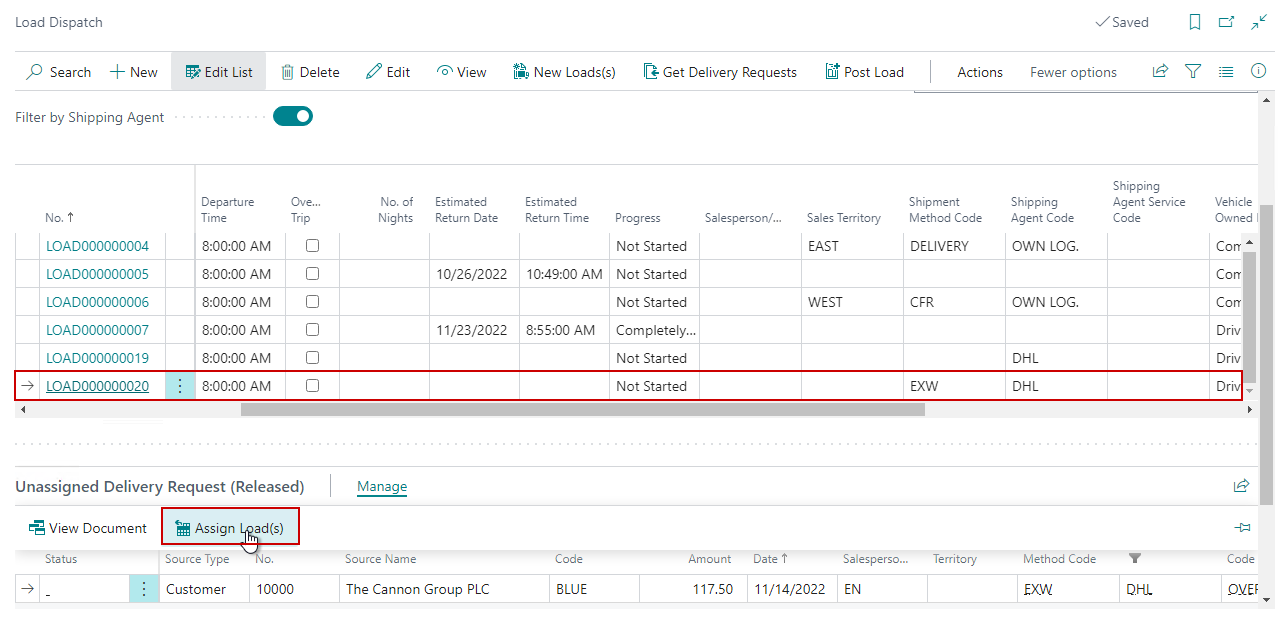Open the Manage tab
The height and width of the screenshot is (620, 1287).
click(382, 487)
